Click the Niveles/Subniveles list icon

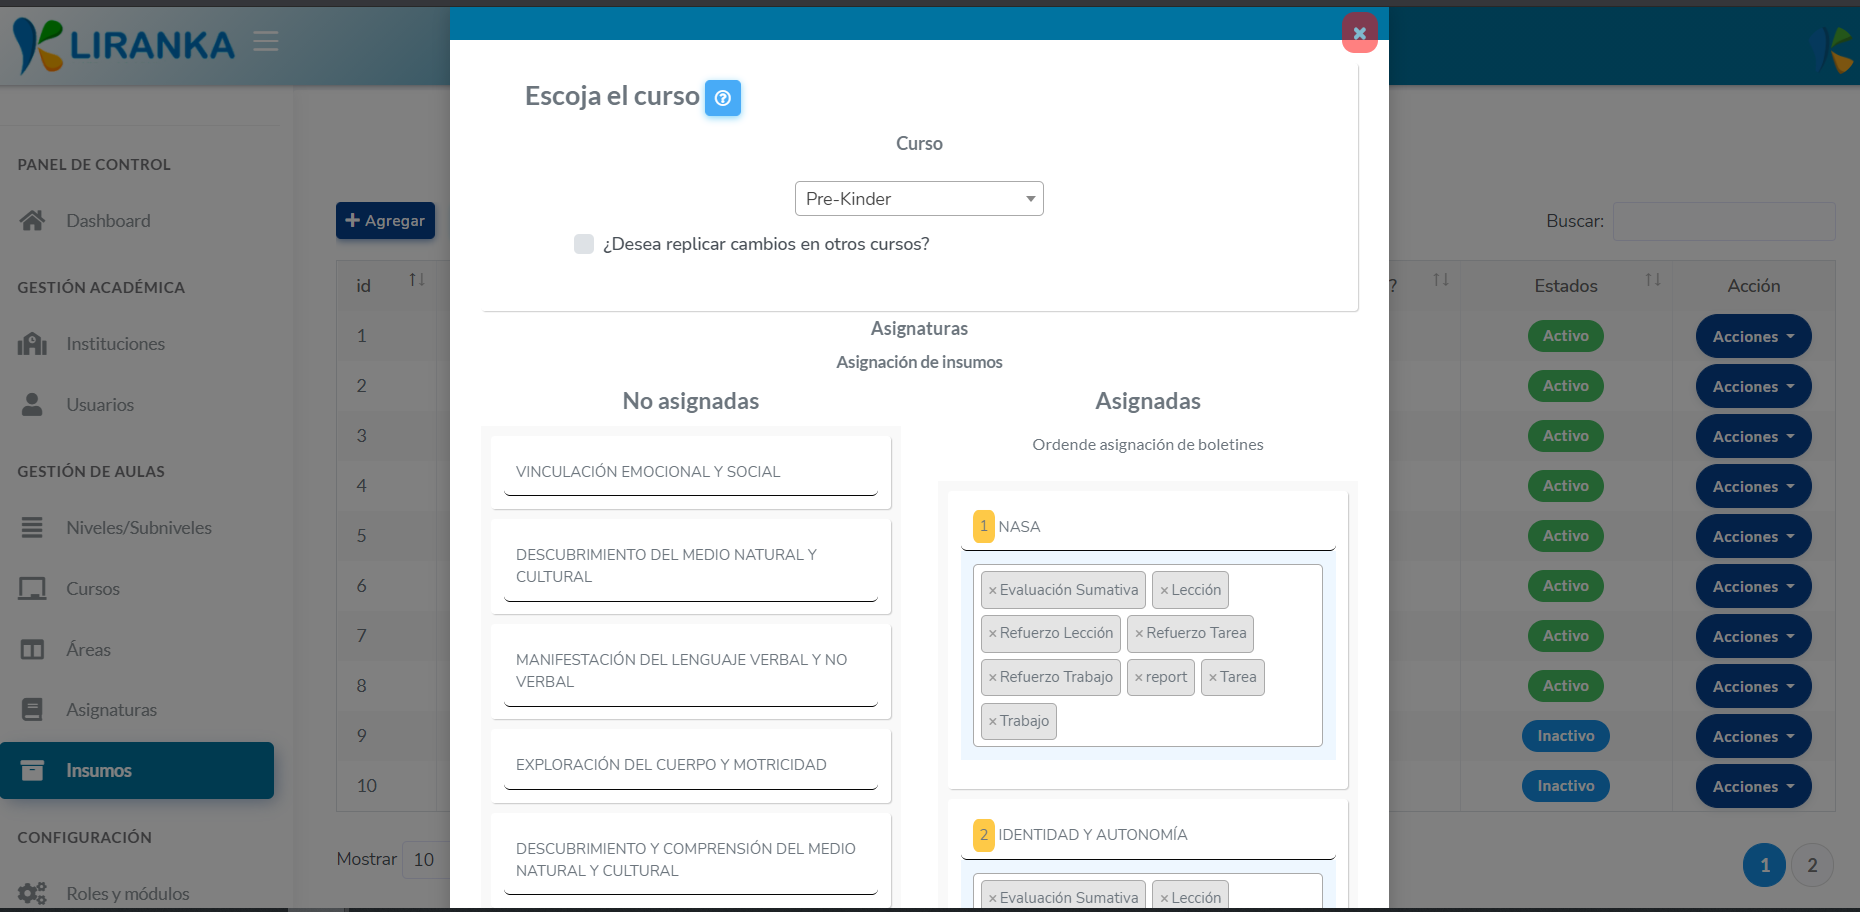(33, 527)
